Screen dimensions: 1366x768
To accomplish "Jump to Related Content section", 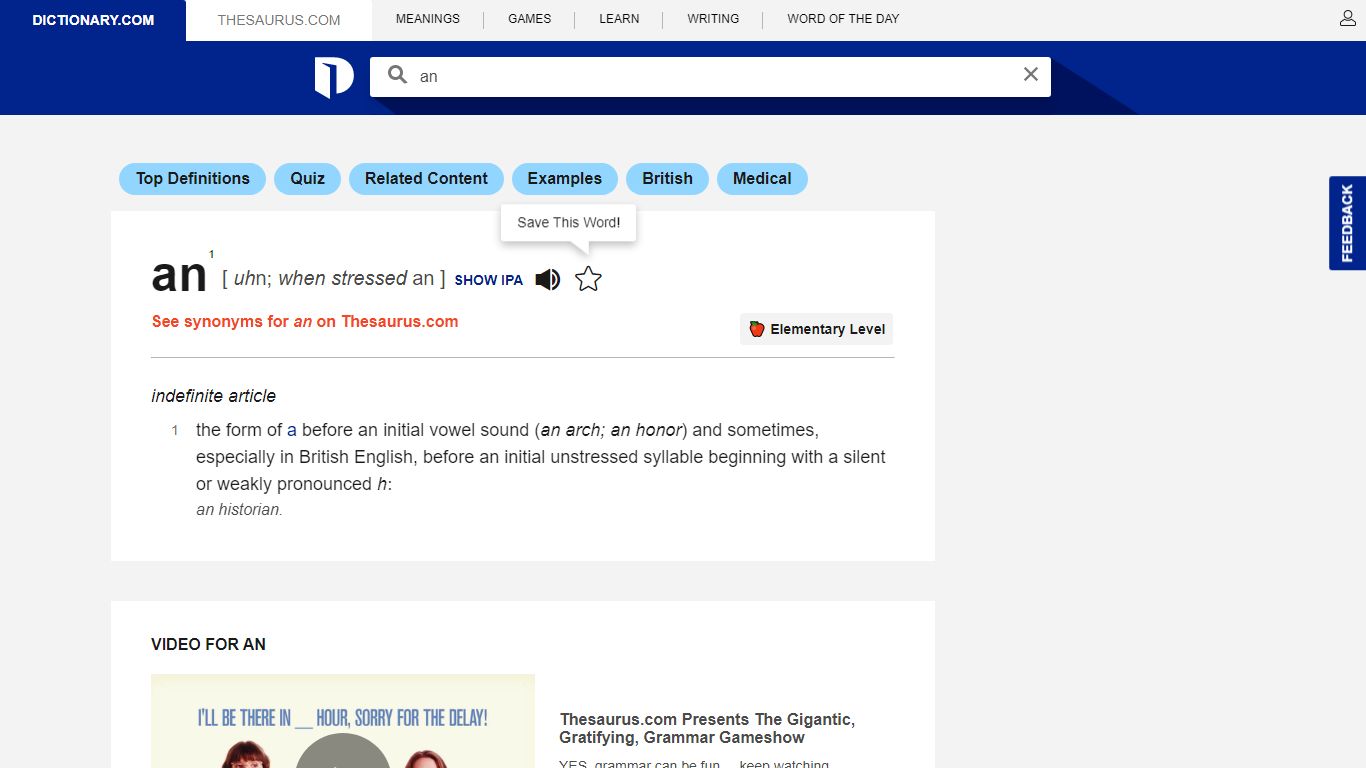I will tap(426, 179).
